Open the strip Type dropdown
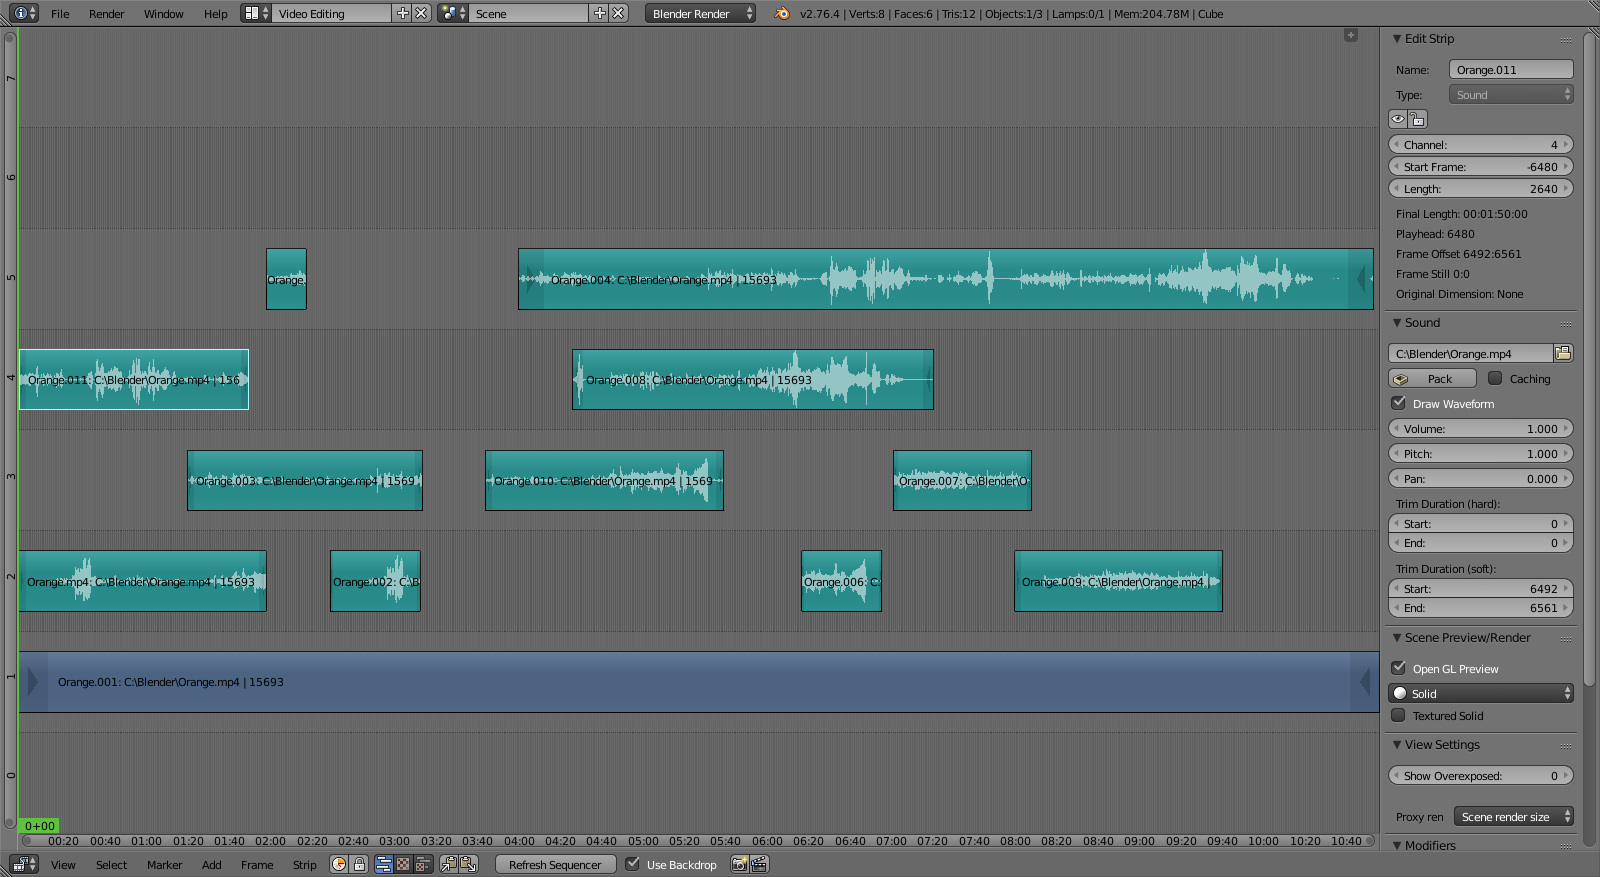 (1511, 95)
